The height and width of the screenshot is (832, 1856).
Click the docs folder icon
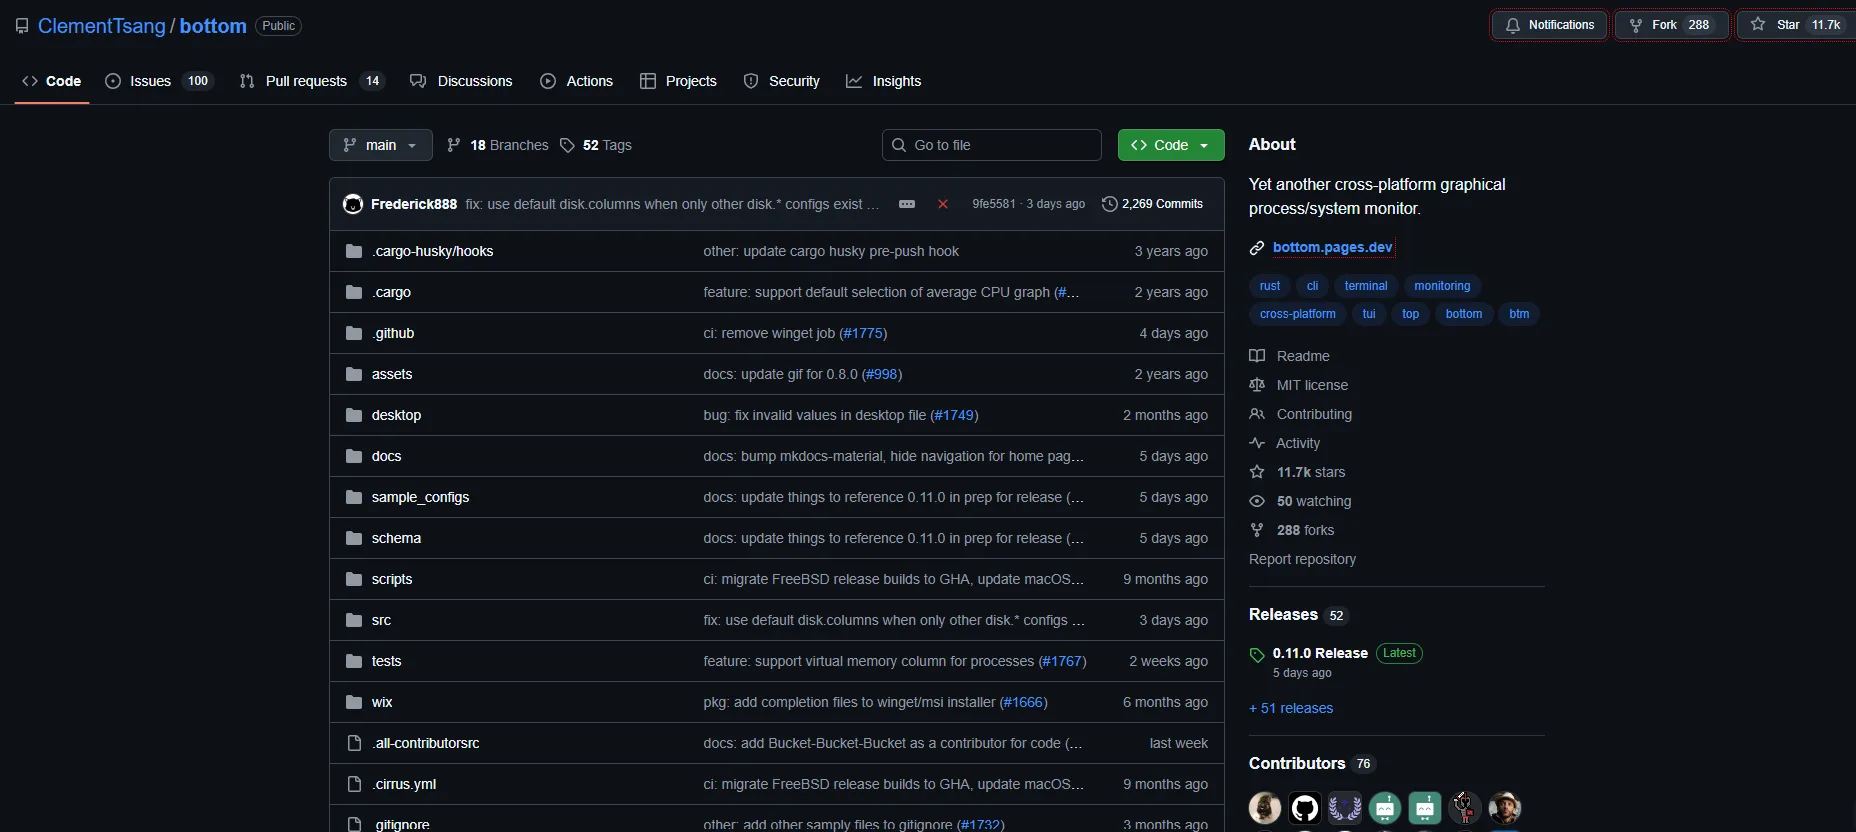click(x=354, y=456)
